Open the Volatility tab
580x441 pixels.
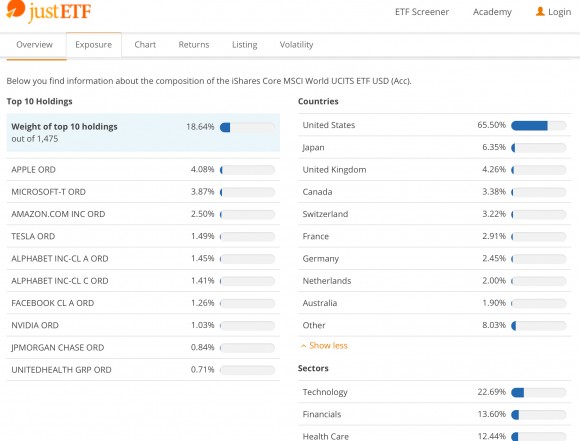click(x=296, y=45)
